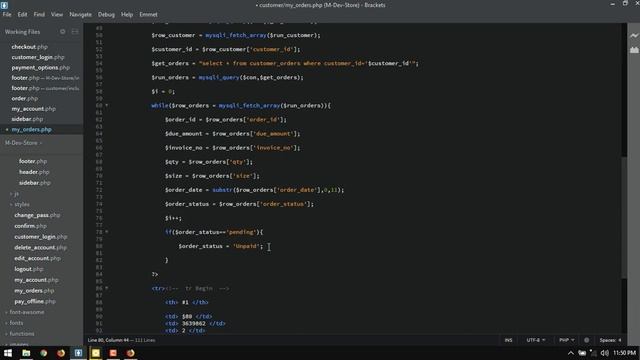Open confirm.php in project tree
Screen dimensions: 640x360
pyautogui.click(x=31, y=226)
